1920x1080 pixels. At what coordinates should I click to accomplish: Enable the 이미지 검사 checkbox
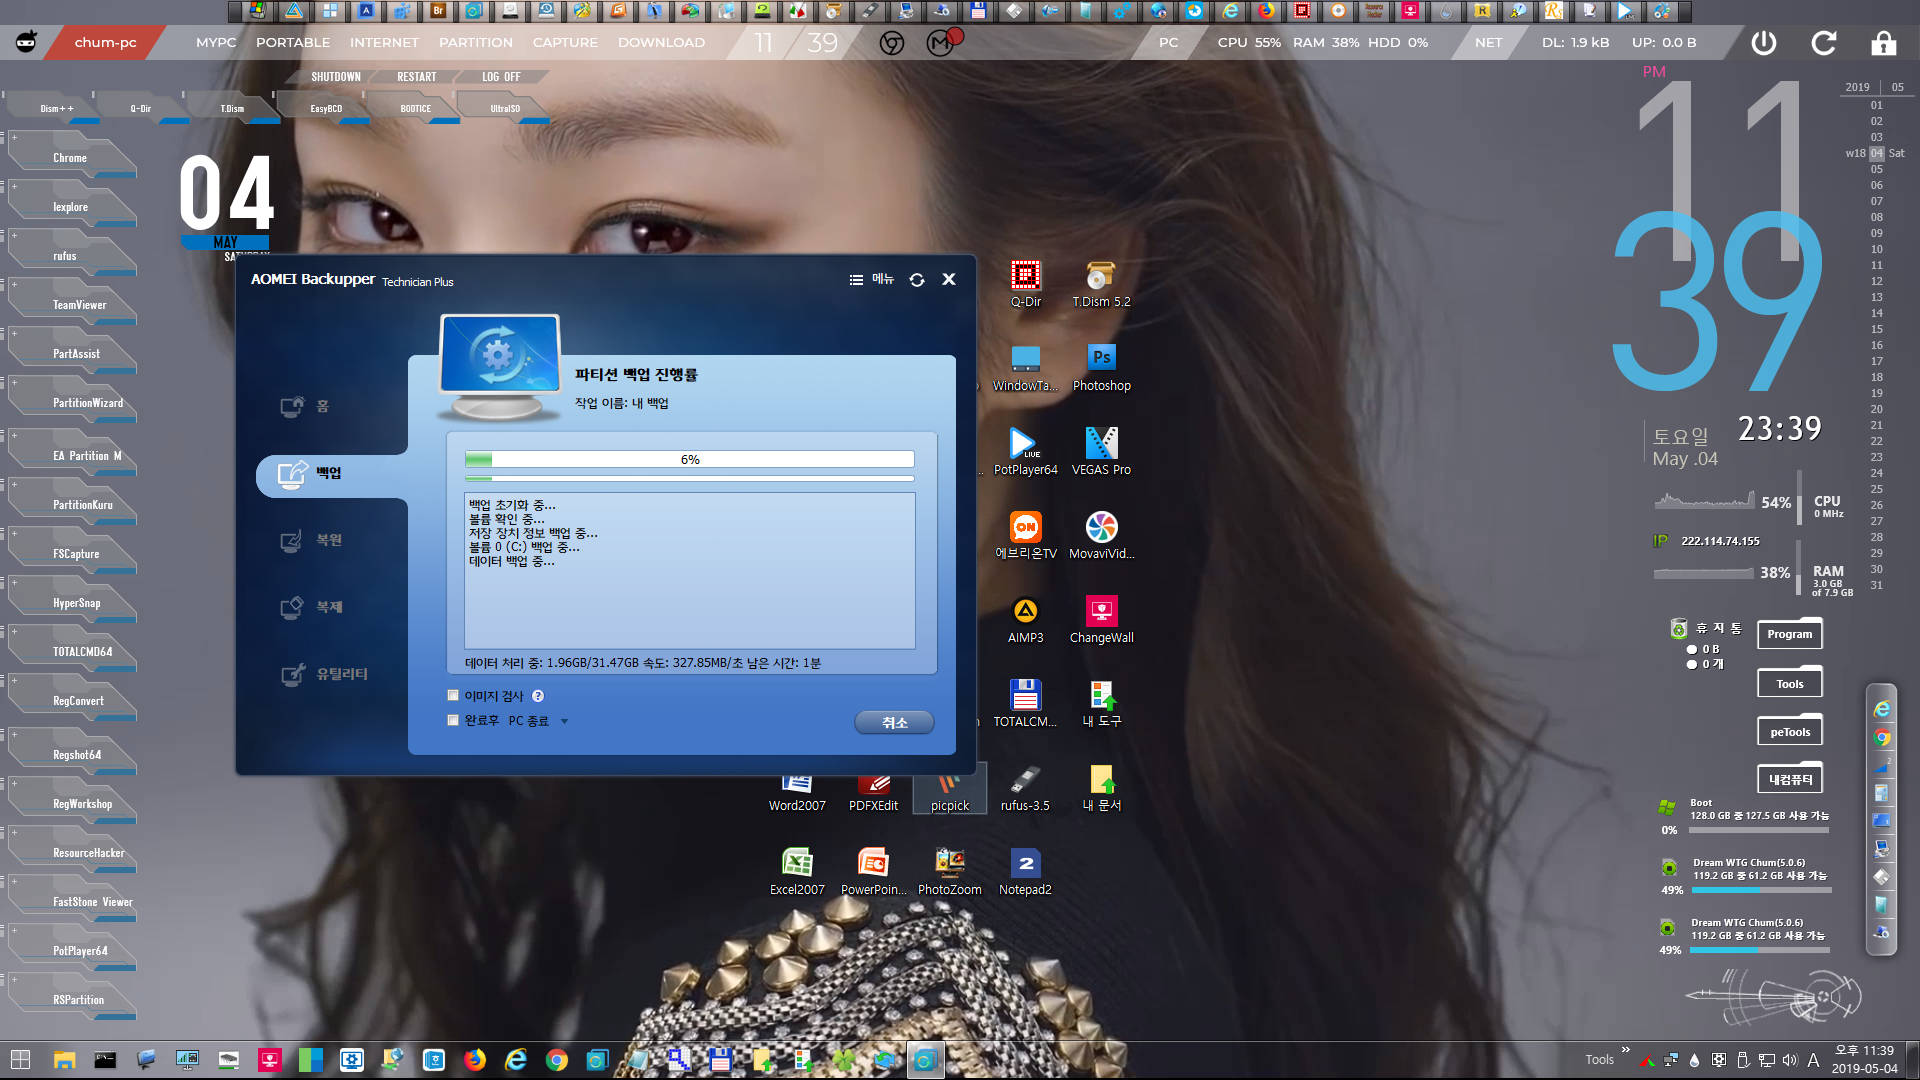[x=453, y=696]
